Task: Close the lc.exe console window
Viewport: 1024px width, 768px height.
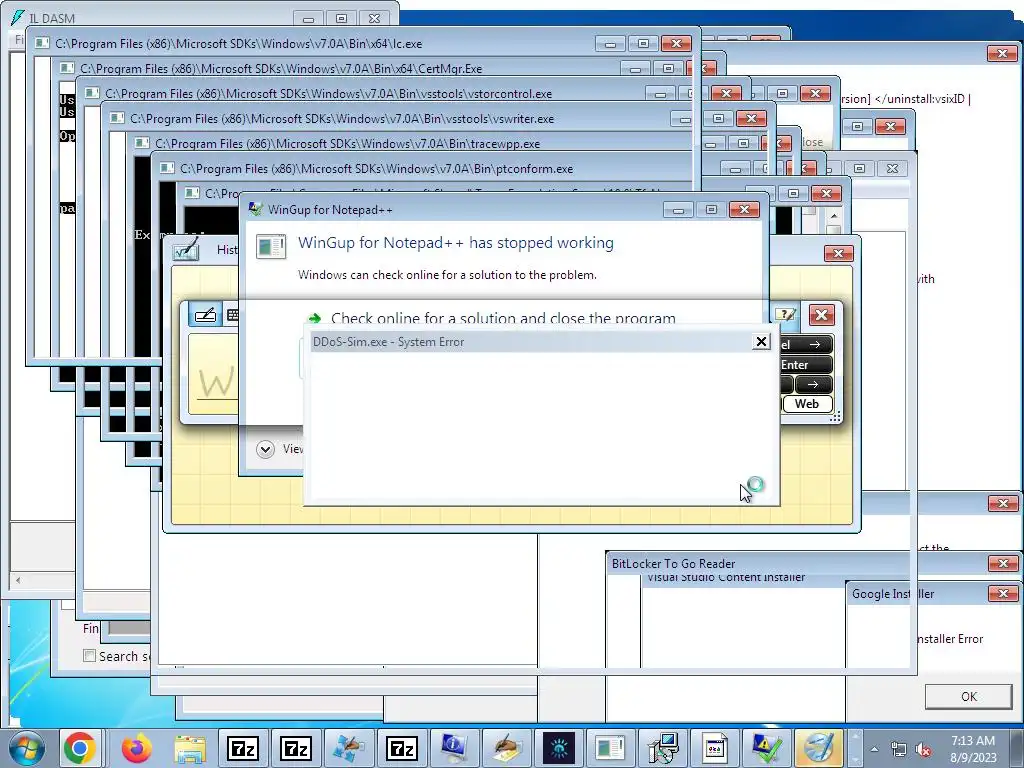Action: point(676,44)
